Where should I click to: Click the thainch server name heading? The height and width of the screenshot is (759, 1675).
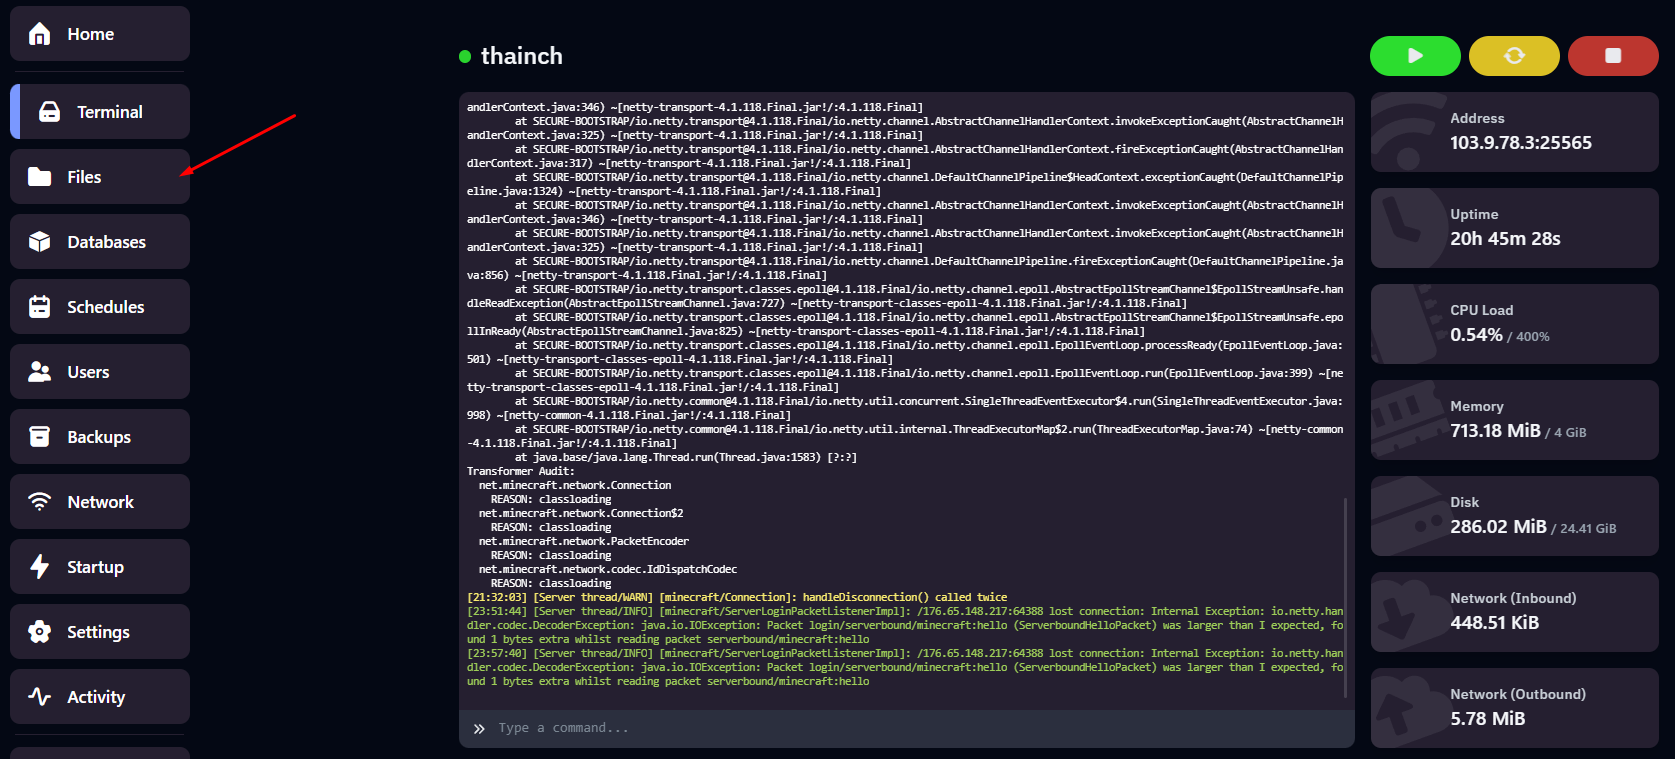coord(521,56)
